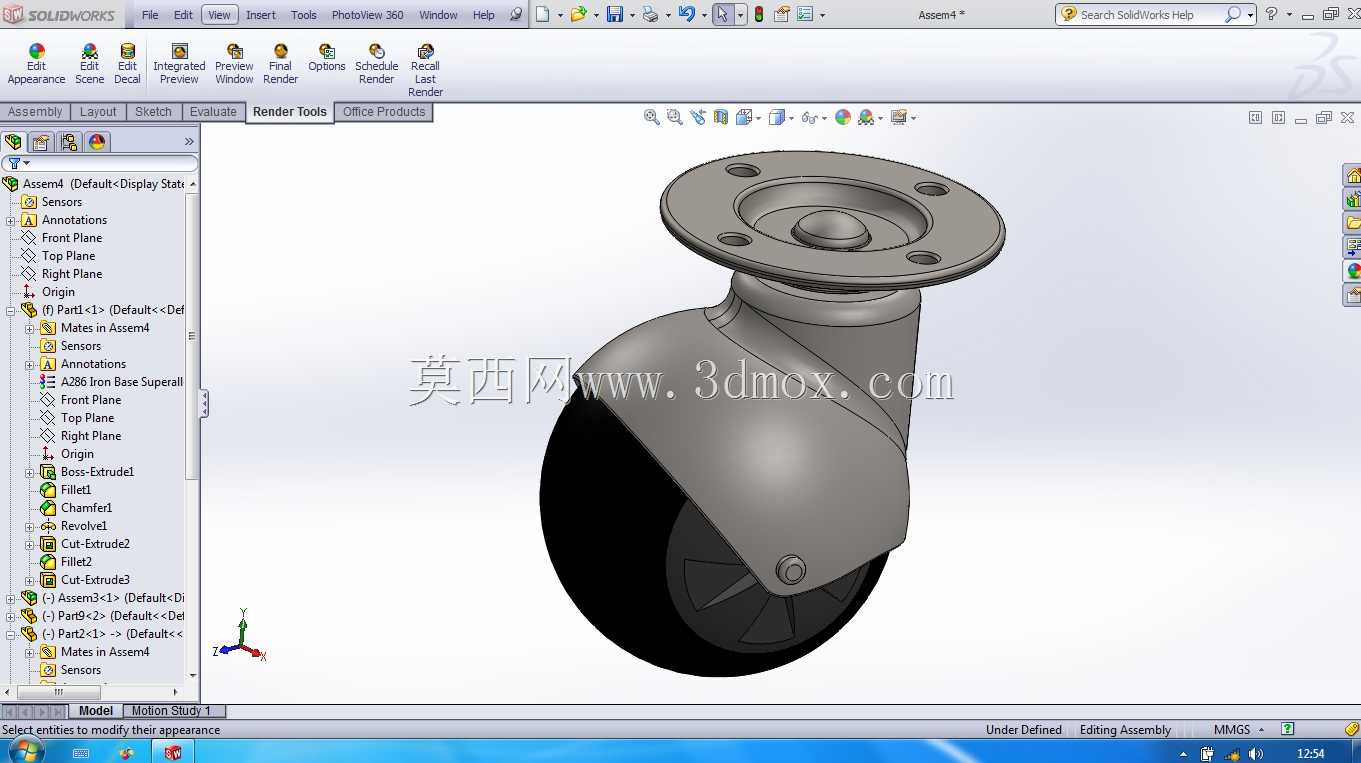This screenshot has width=1361, height=763.
Task: Click the Schedule Render tool
Action: click(x=376, y=64)
